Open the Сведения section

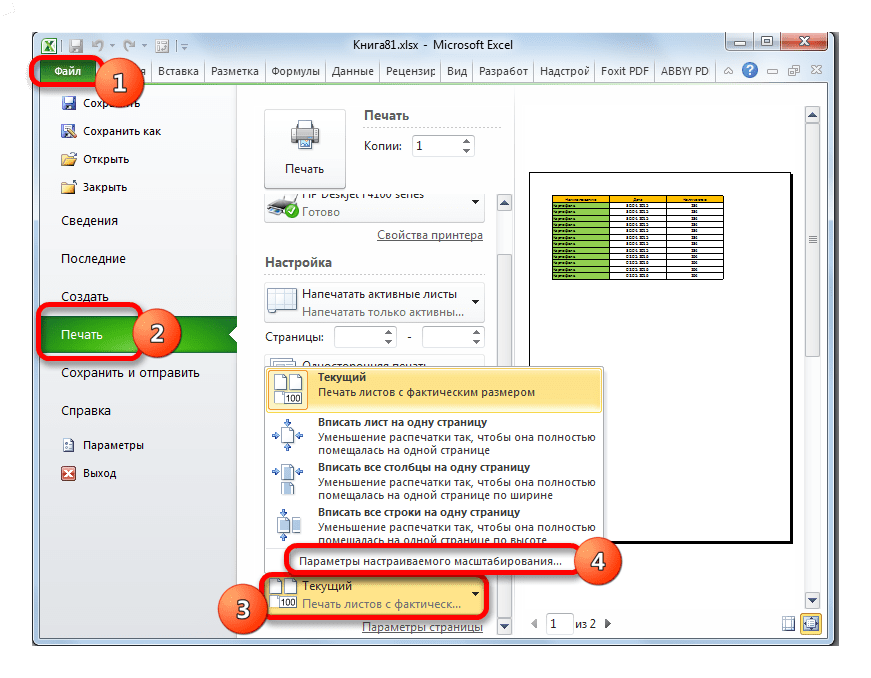(89, 220)
